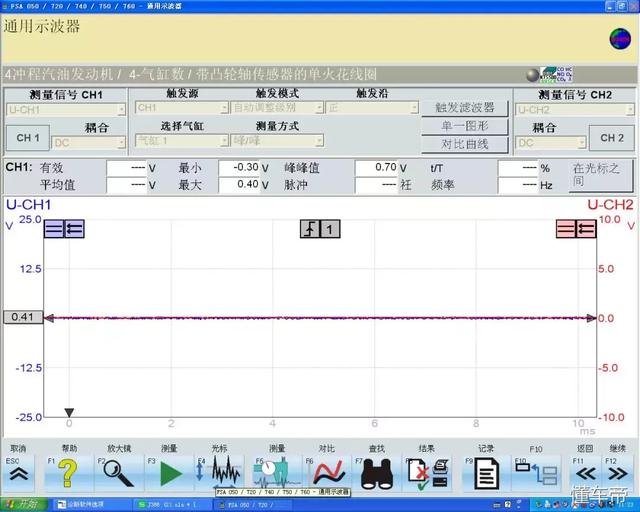Open the F8 results printer icon
The width and height of the screenshot is (640, 512).
pos(428,474)
